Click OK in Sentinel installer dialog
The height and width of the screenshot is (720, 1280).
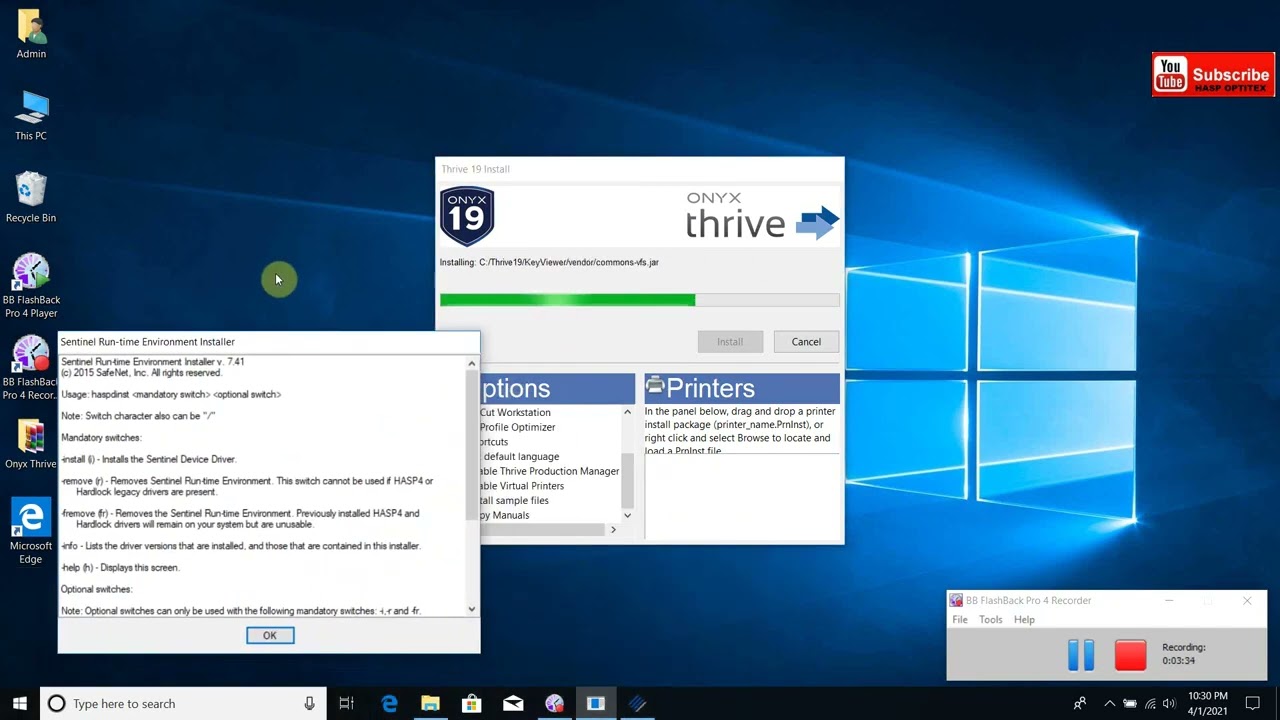270,636
